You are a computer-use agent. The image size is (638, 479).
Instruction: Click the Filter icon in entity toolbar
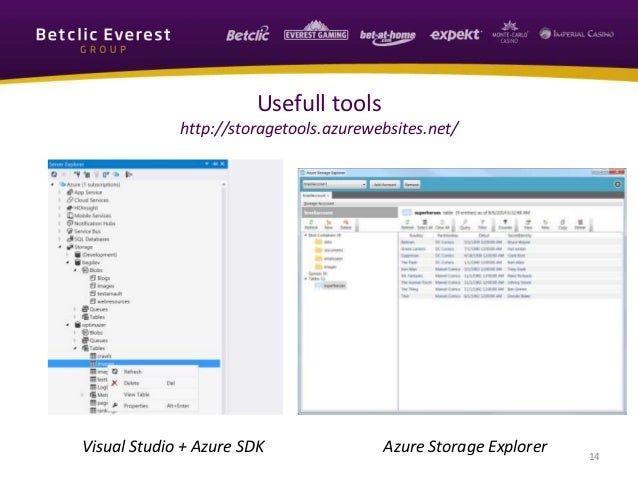[483, 225]
